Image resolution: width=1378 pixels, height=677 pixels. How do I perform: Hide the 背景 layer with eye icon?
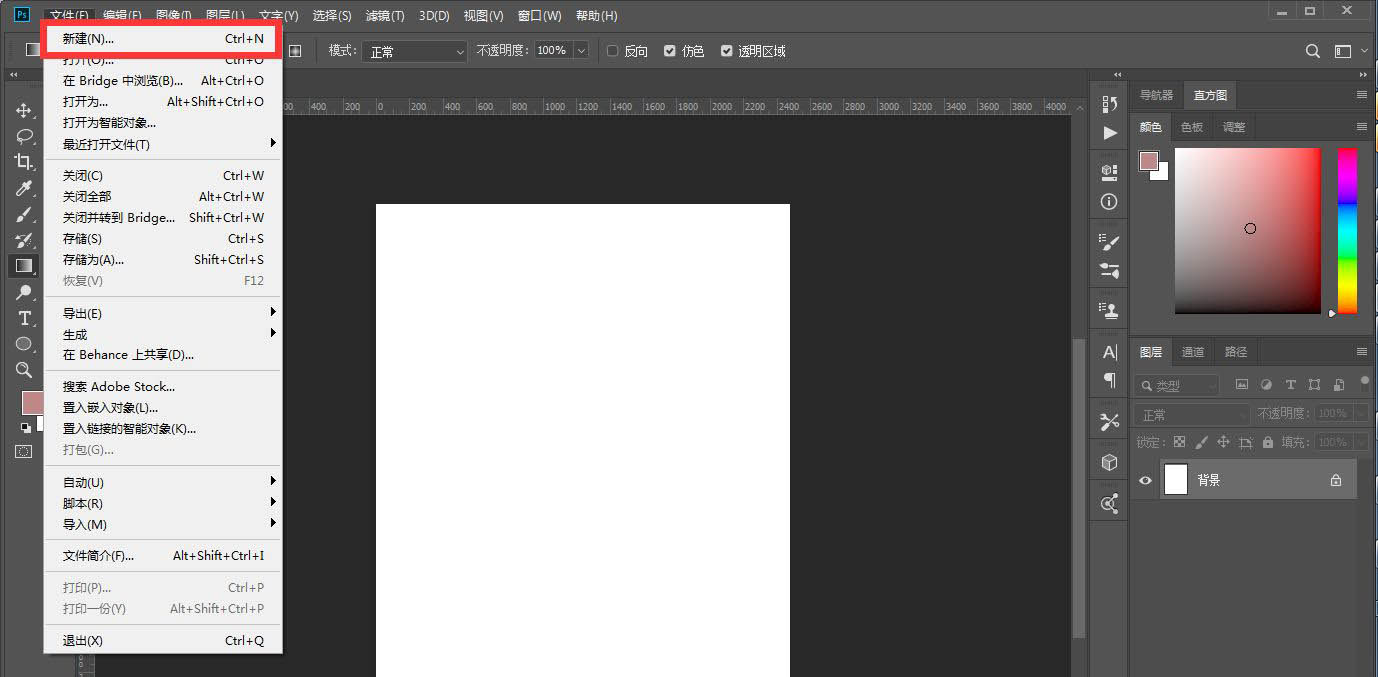coord(1146,481)
